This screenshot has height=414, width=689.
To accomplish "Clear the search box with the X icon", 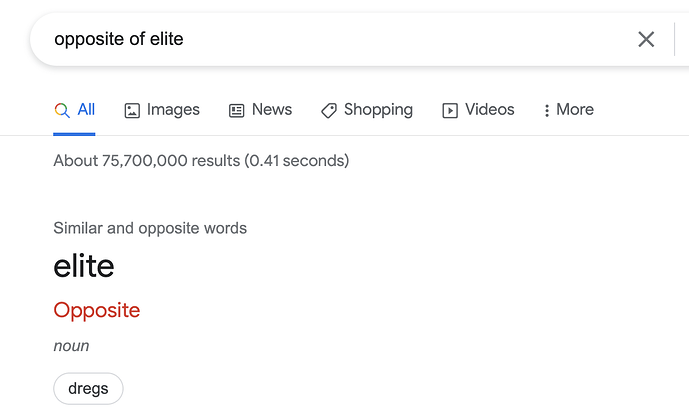I will coord(646,39).
